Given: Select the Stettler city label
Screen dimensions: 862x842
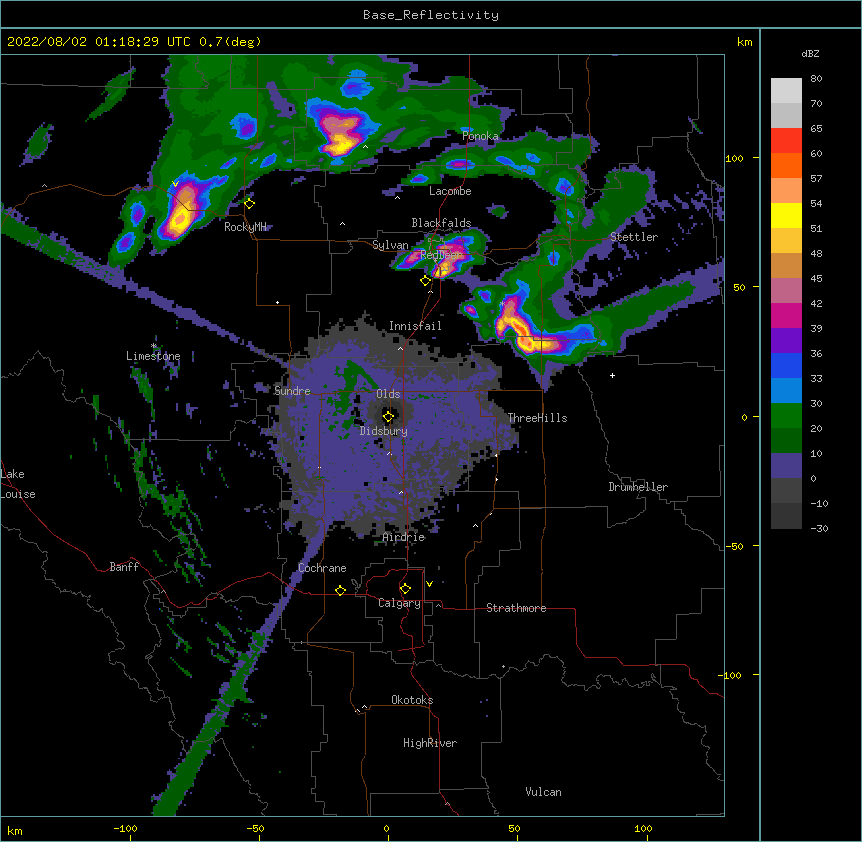Looking at the screenshot, I should coord(634,237).
